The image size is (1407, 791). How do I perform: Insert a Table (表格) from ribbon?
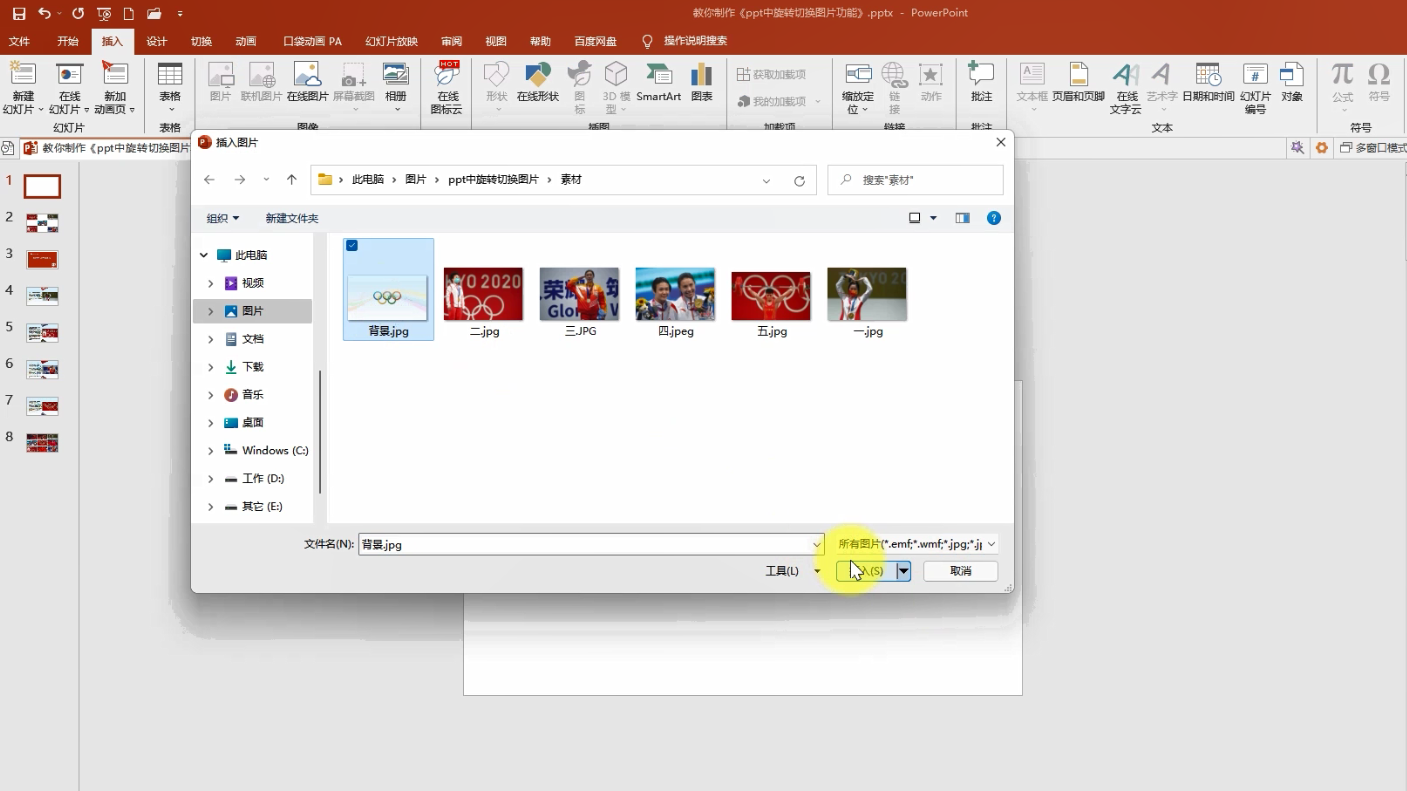pyautogui.click(x=170, y=88)
